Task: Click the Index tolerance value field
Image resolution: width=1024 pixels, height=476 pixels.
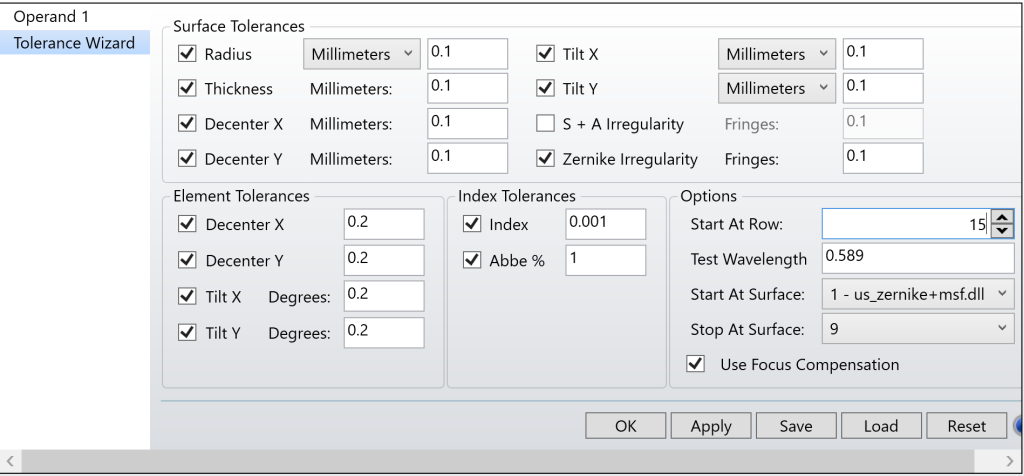Action: pos(604,225)
